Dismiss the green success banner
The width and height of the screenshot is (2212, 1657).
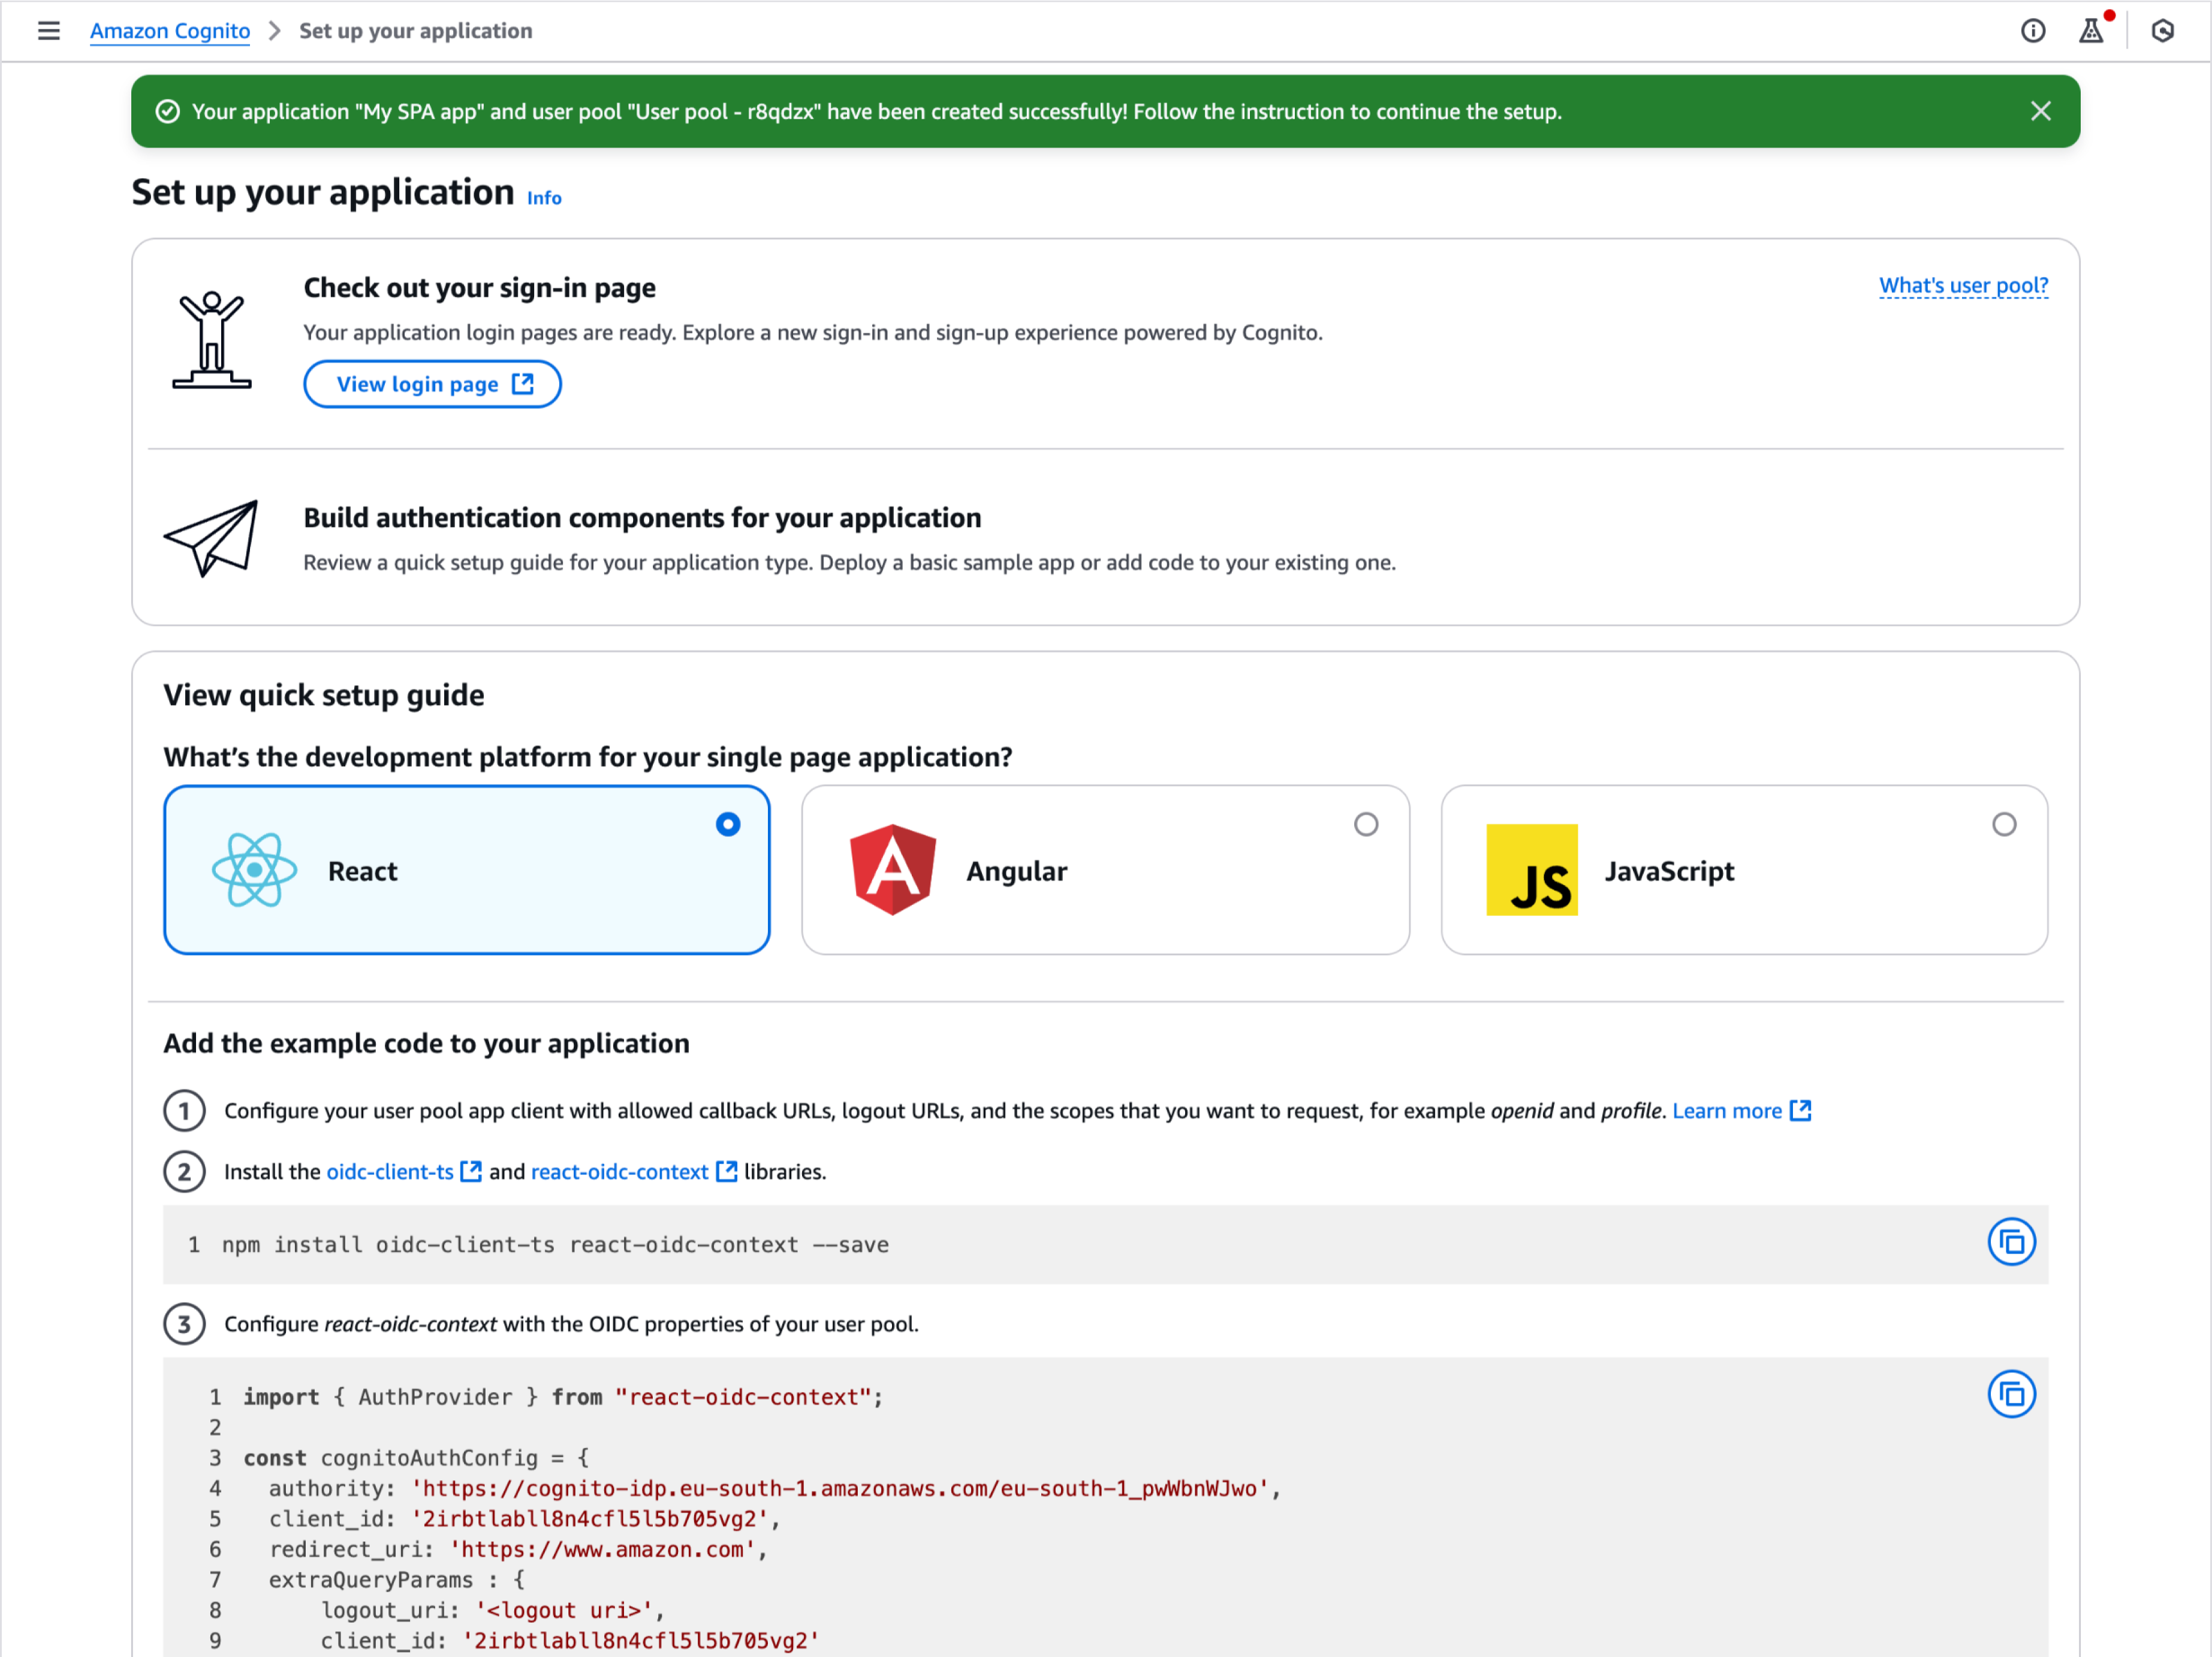(2041, 111)
